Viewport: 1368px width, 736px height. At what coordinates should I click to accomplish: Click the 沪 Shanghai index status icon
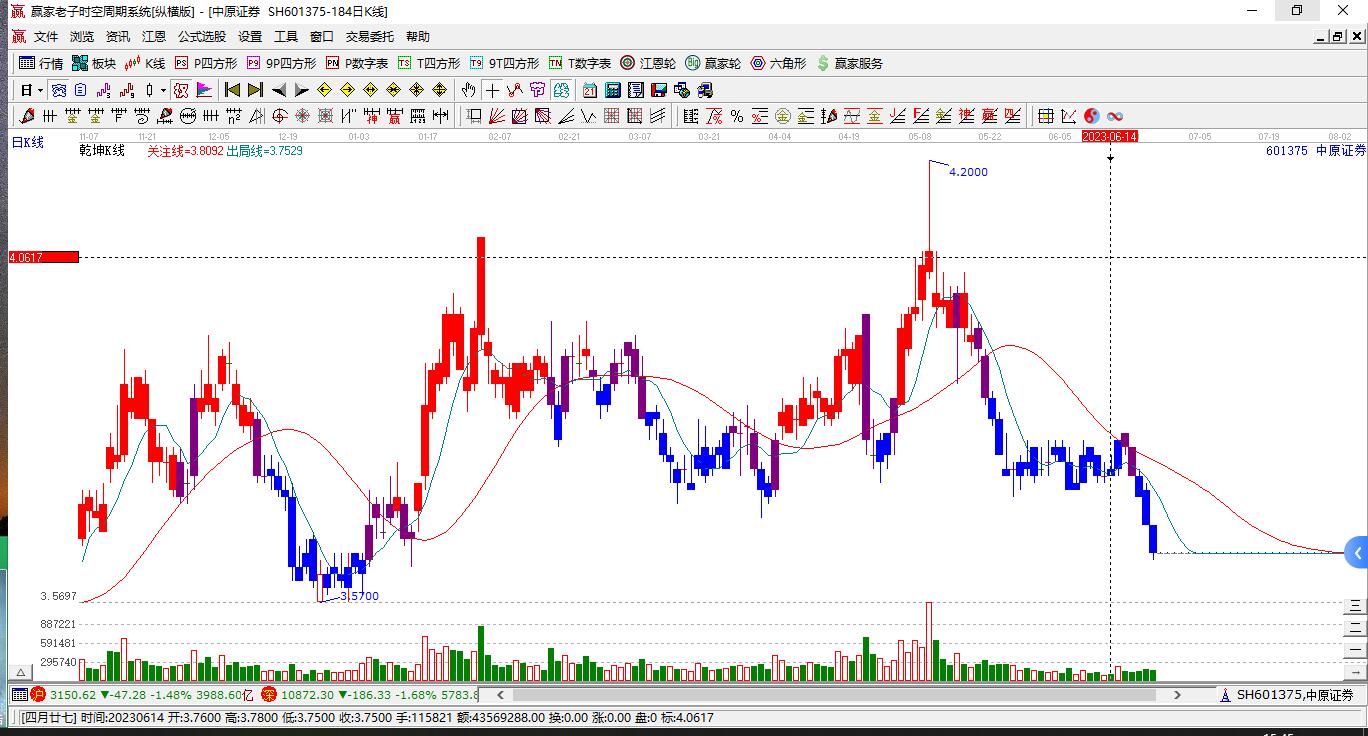pos(38,695)
